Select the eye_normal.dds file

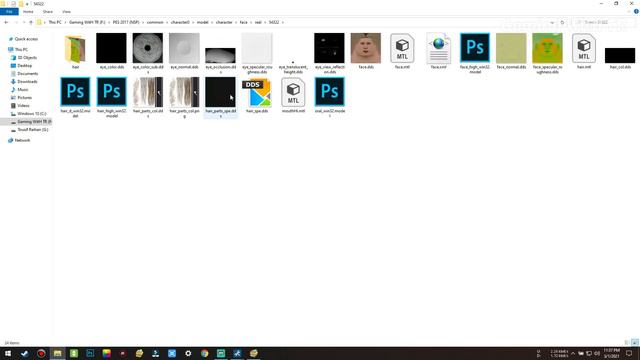pyautogui.click(x=184, y=51)
